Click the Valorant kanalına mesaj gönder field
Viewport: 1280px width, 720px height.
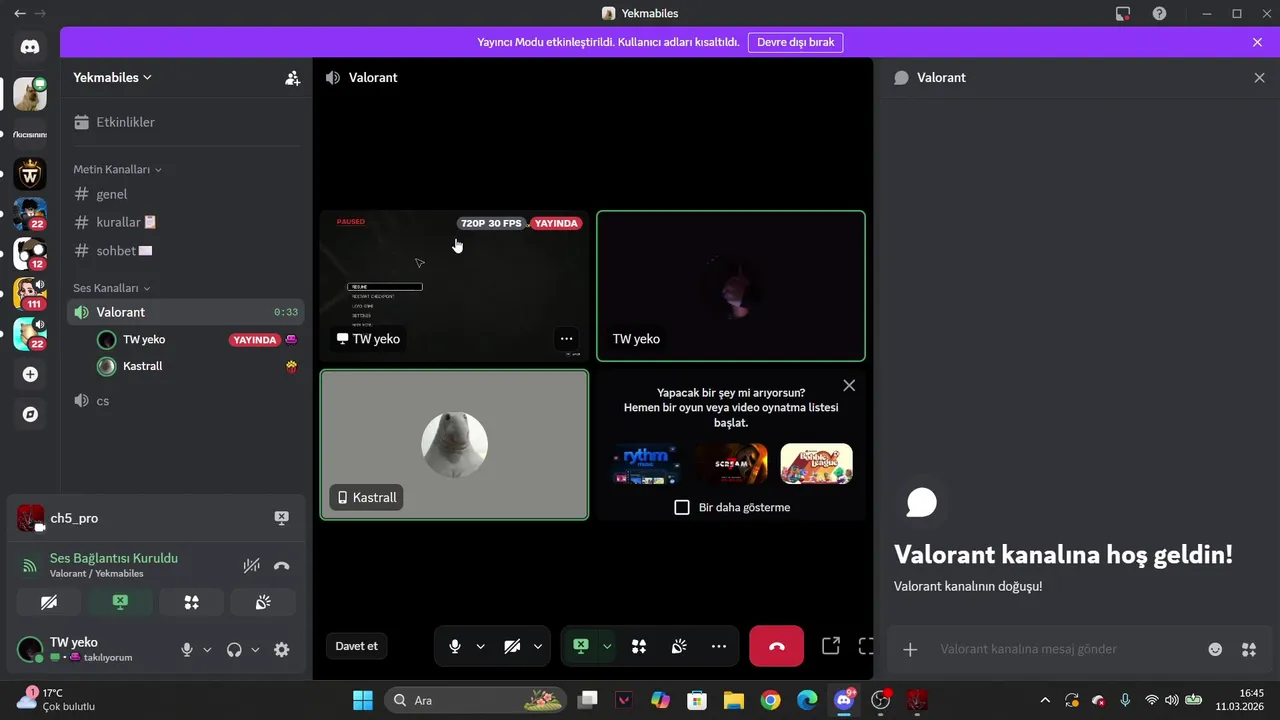click(x=1062, y=649)
